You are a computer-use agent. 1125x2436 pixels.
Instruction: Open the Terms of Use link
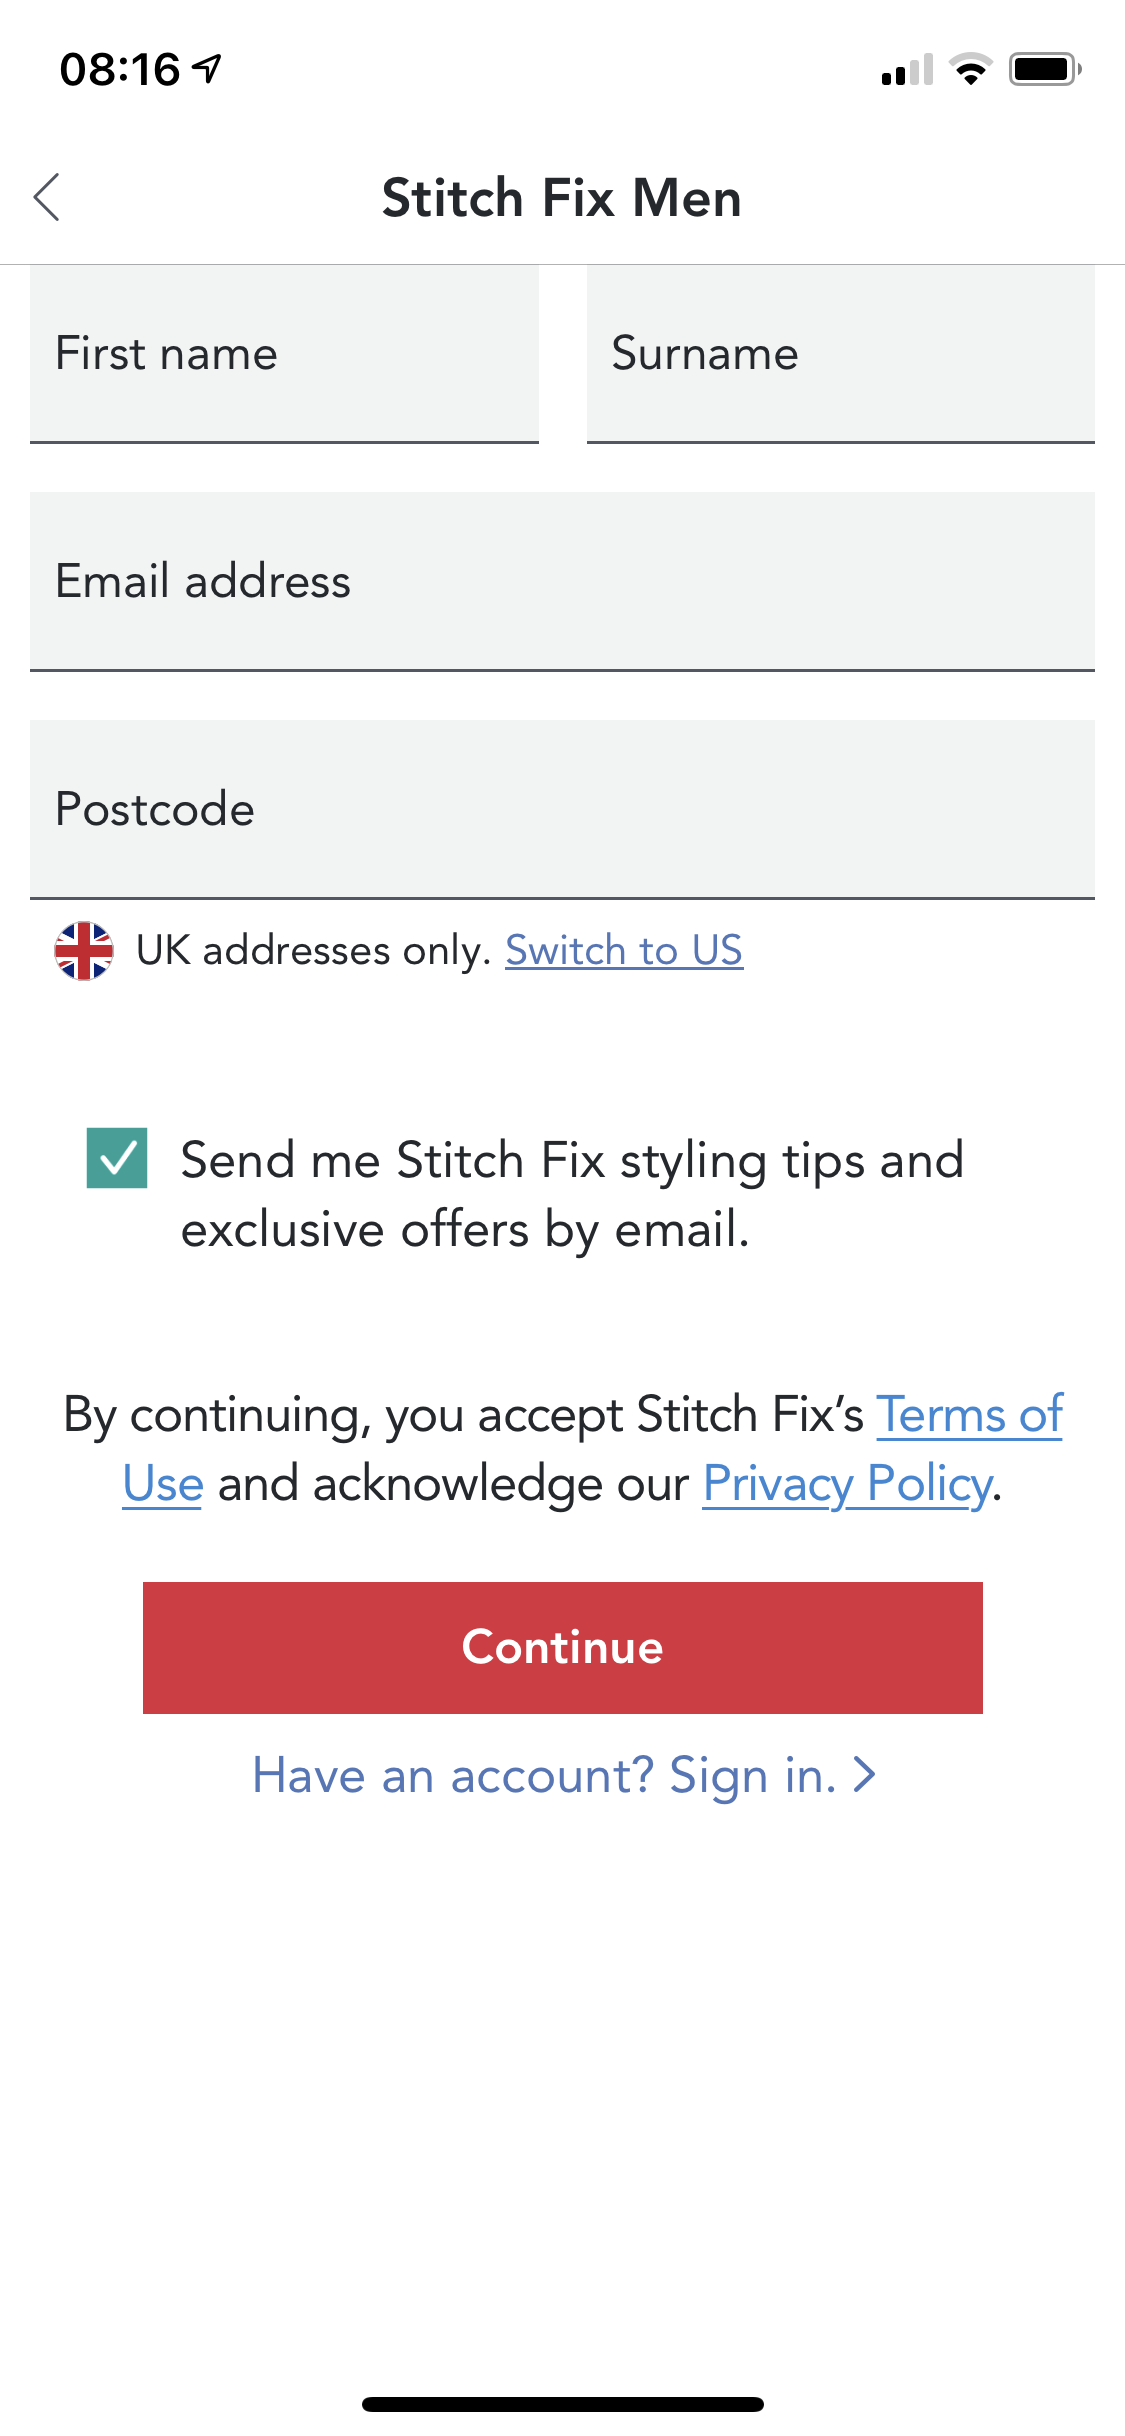(x=968, y=1415)
